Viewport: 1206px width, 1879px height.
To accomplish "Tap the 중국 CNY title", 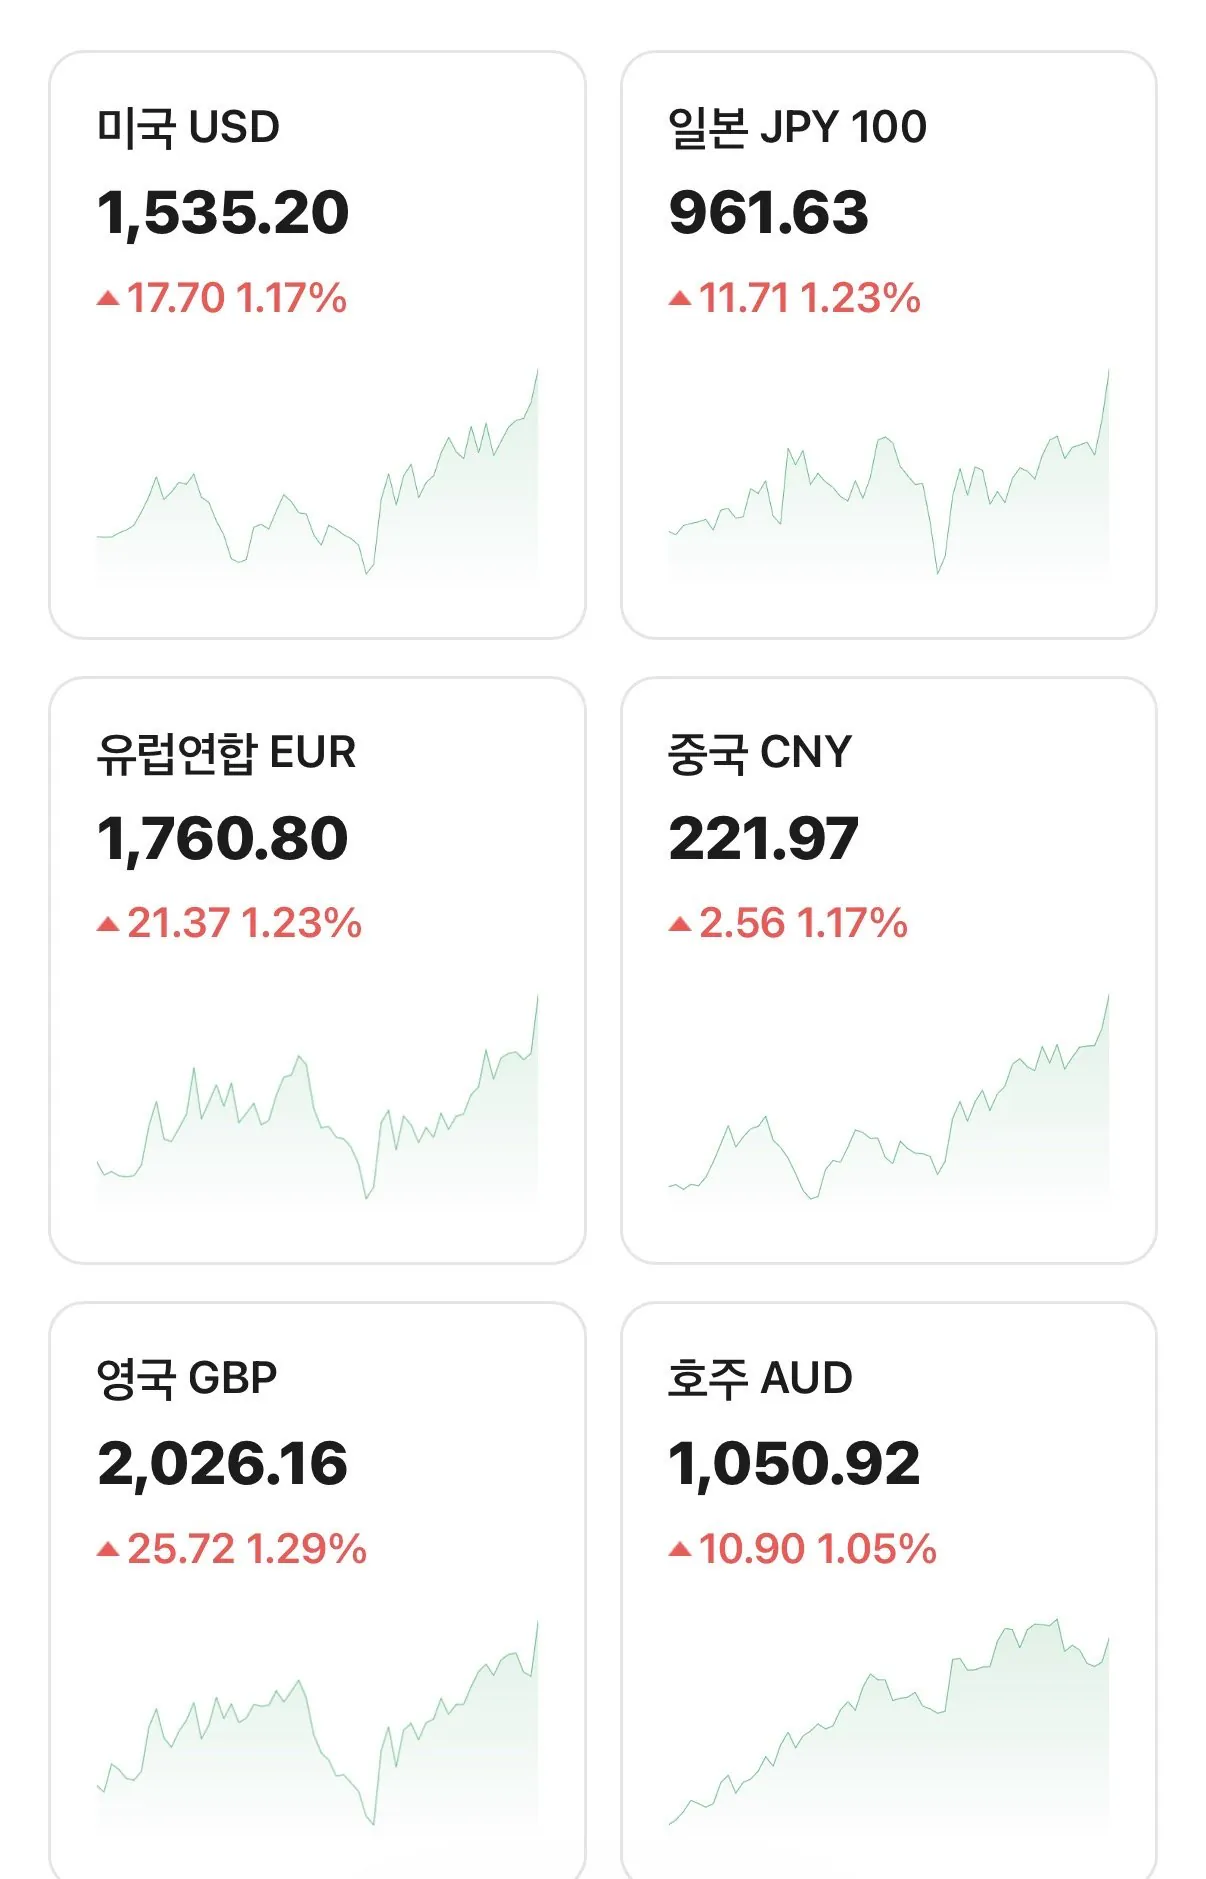I will pos(759,753).
